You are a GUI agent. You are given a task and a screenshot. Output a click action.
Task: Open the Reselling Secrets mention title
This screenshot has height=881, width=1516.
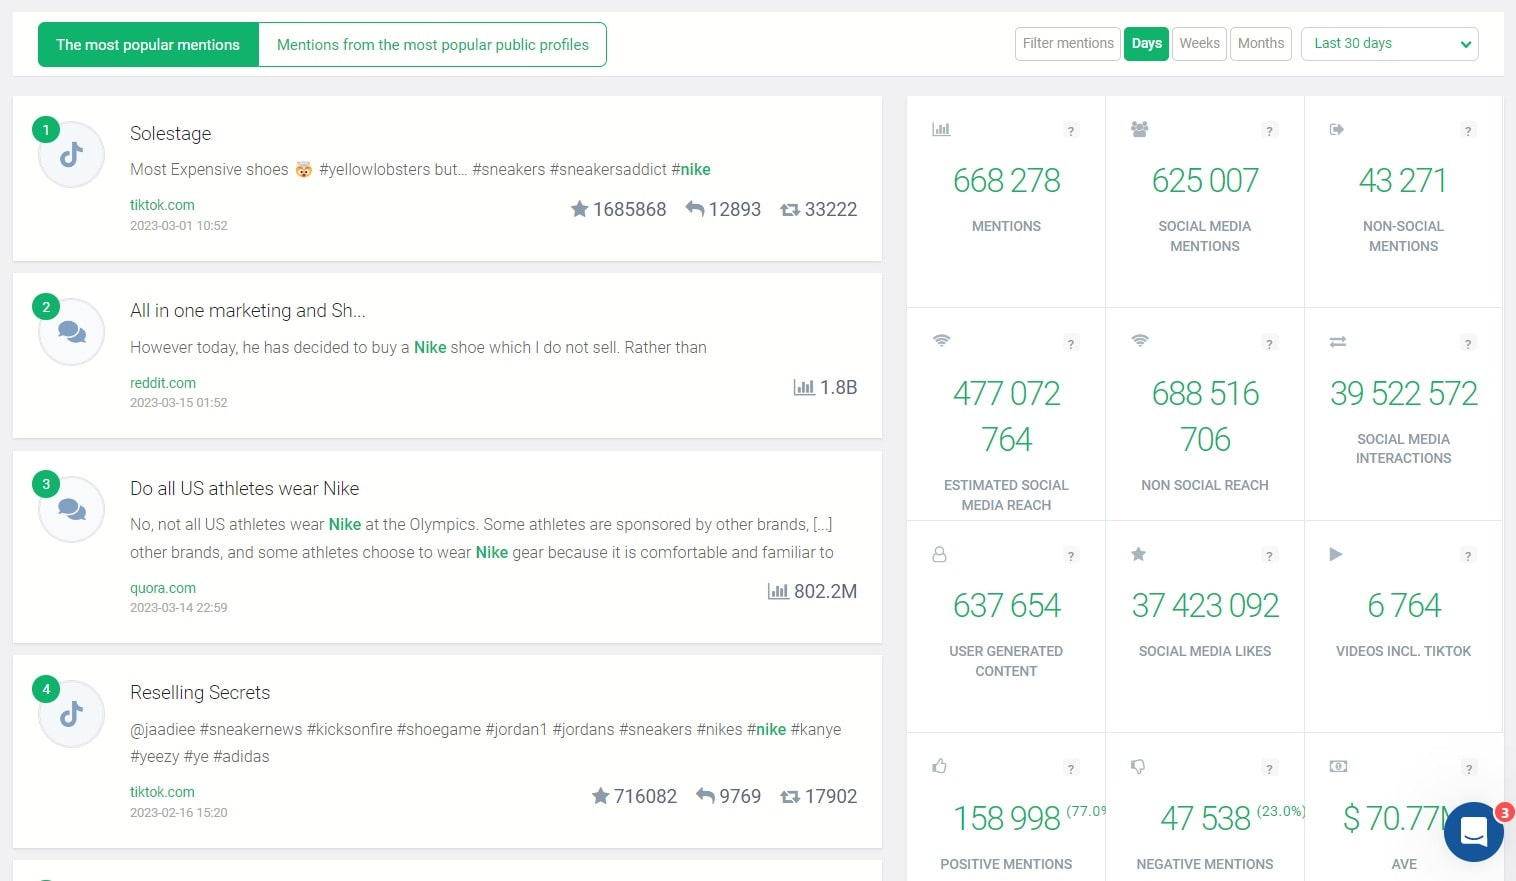200,693
